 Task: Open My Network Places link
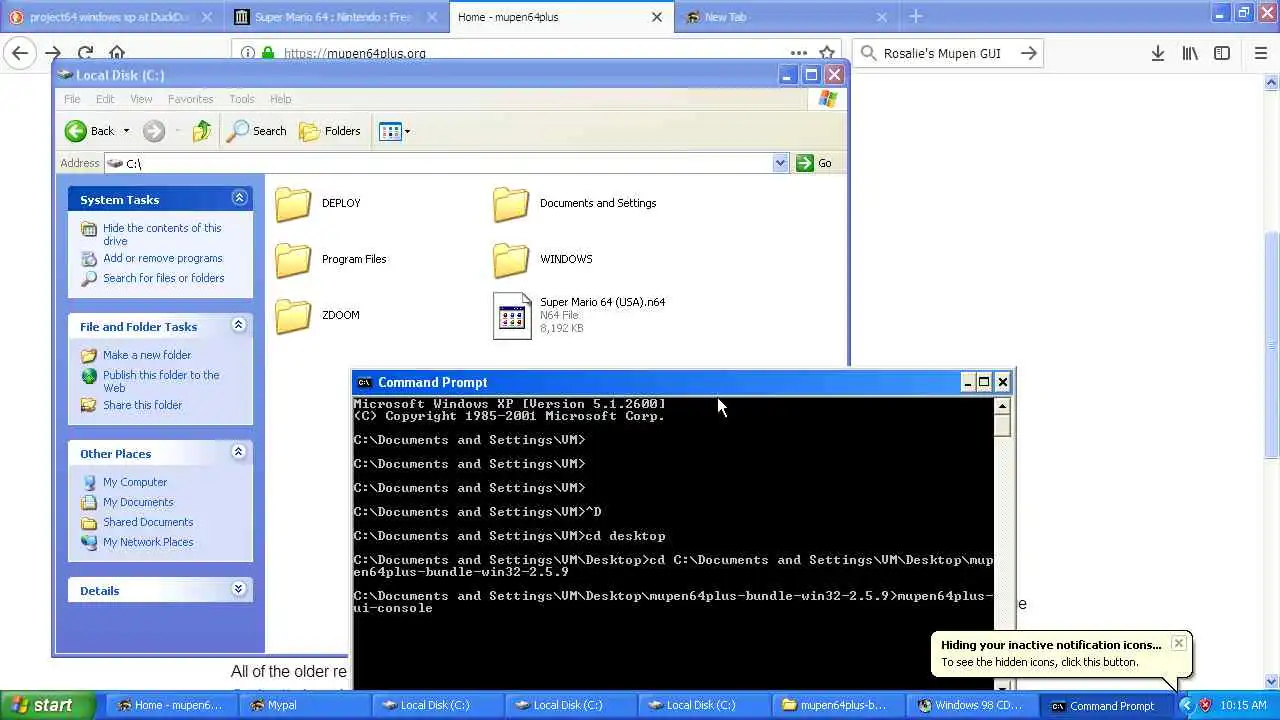(148, 542)
